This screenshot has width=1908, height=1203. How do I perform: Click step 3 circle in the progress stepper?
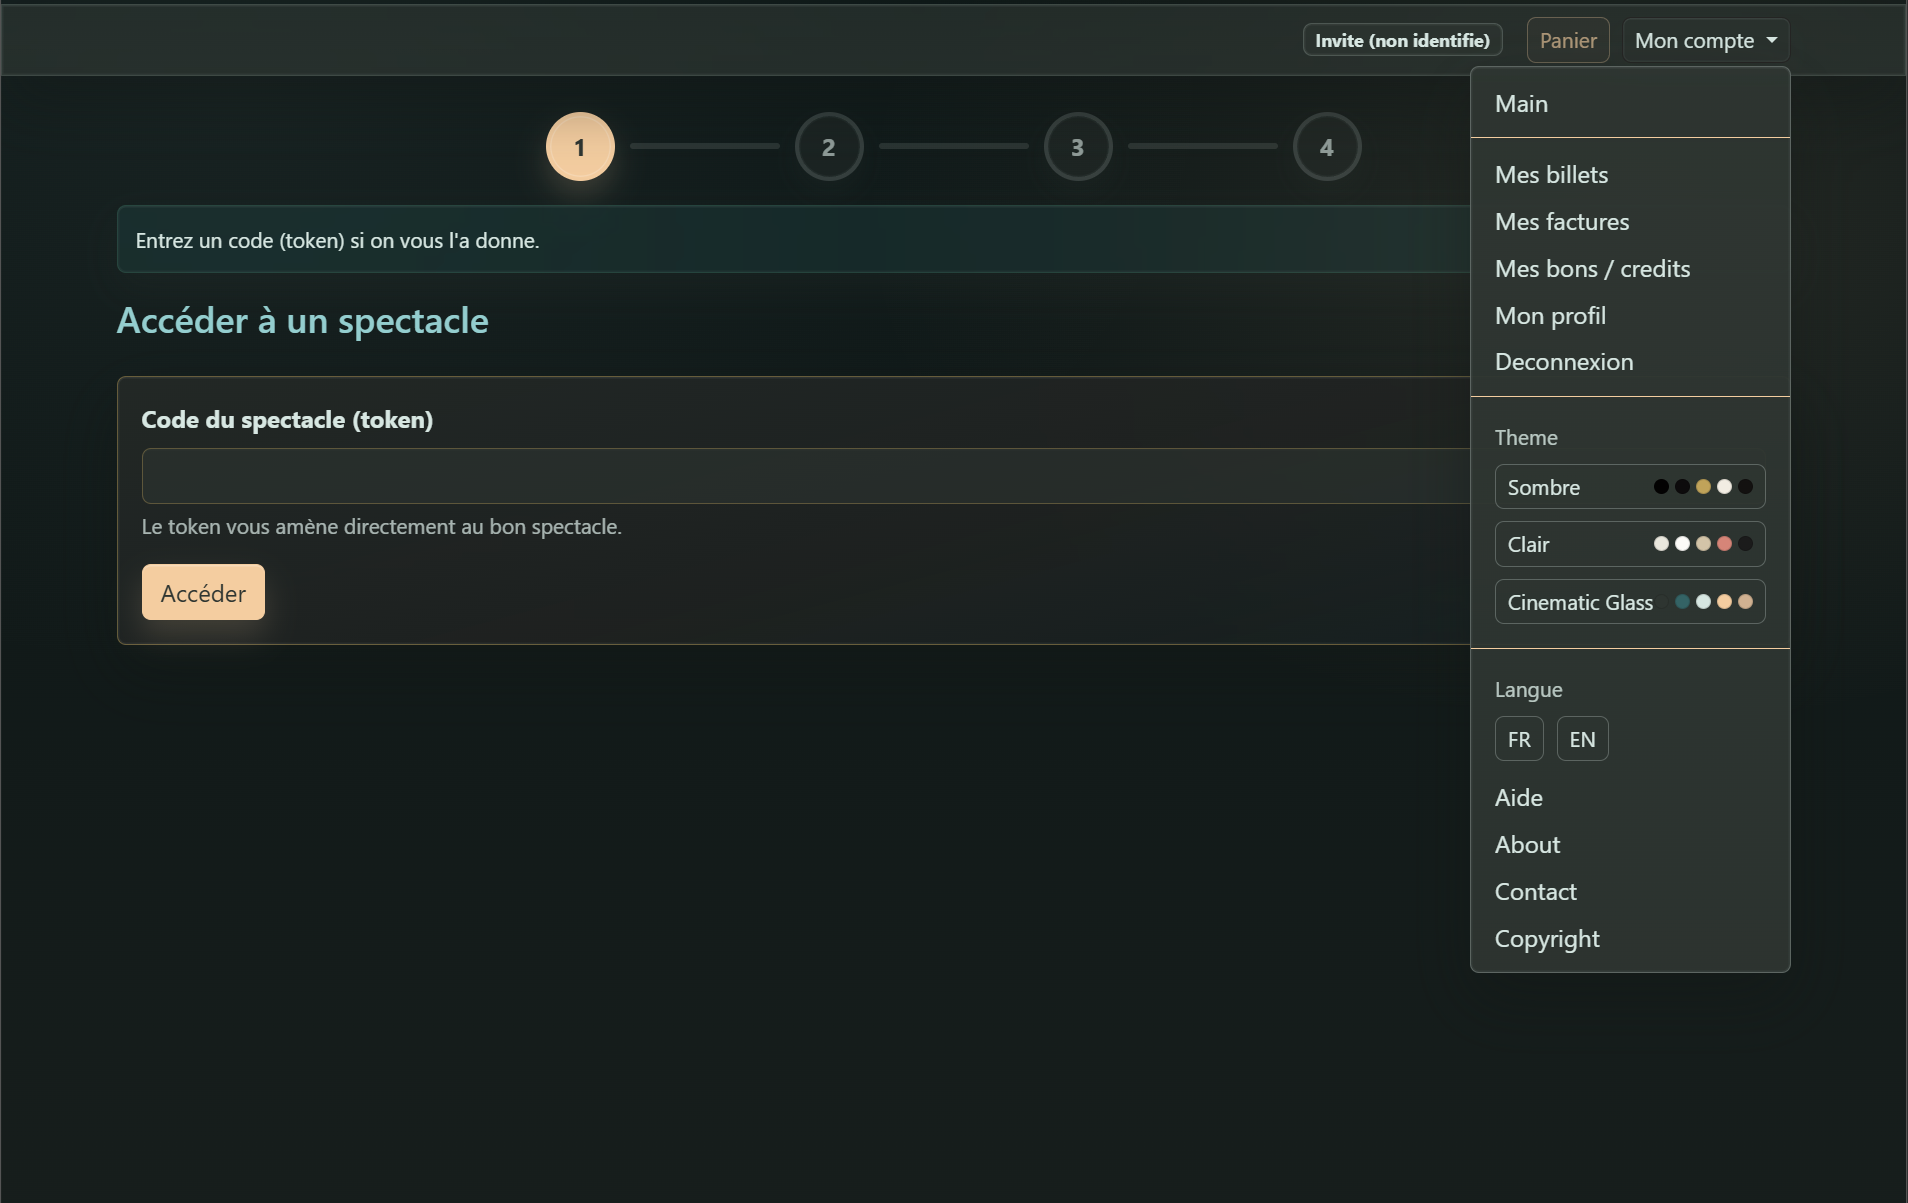[x=1078, y=146]
